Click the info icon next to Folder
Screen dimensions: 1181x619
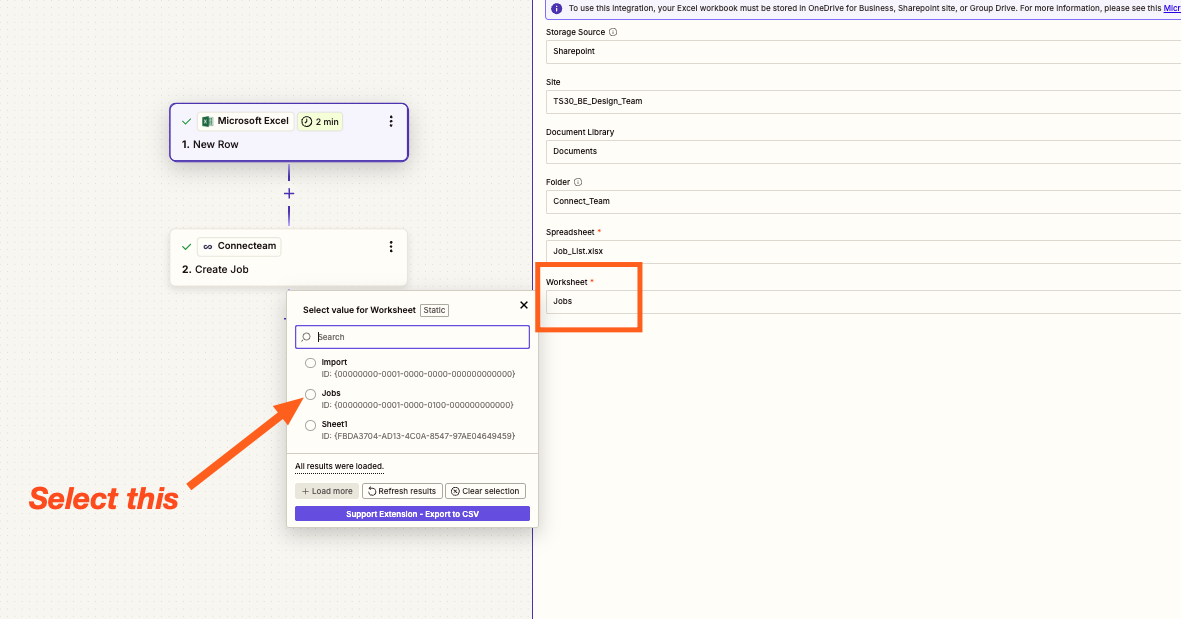pyautogui.click(x=578, y=182)
